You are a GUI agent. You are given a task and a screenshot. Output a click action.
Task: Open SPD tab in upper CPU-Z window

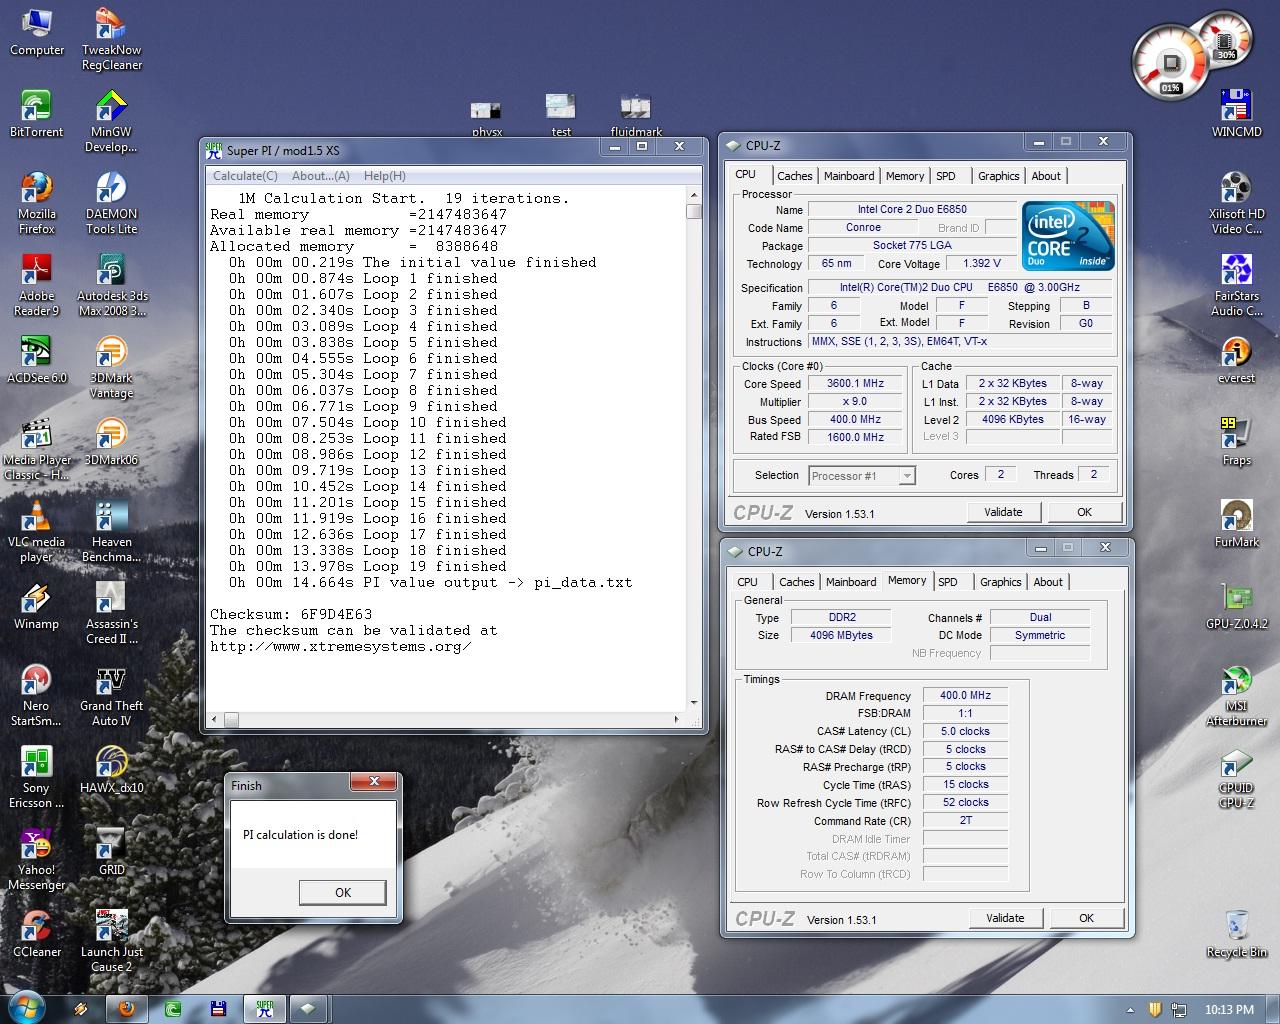946,176
